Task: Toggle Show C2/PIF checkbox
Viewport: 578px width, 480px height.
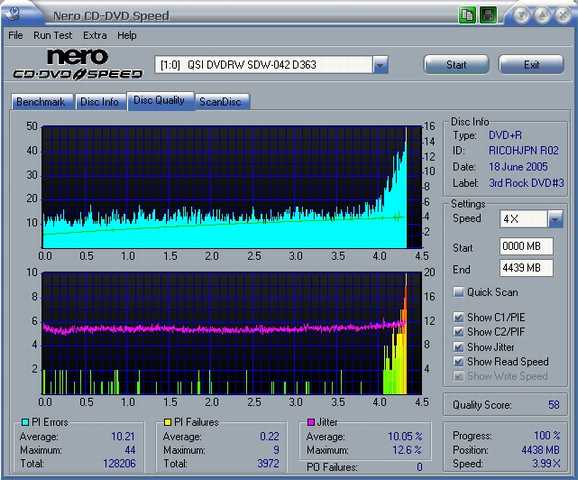Action: click(x=458, y=332)
